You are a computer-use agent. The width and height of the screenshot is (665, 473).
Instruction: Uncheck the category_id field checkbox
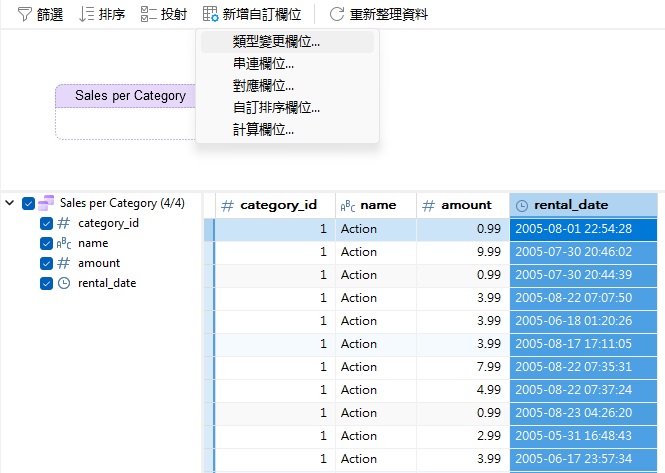click(47, 223)
